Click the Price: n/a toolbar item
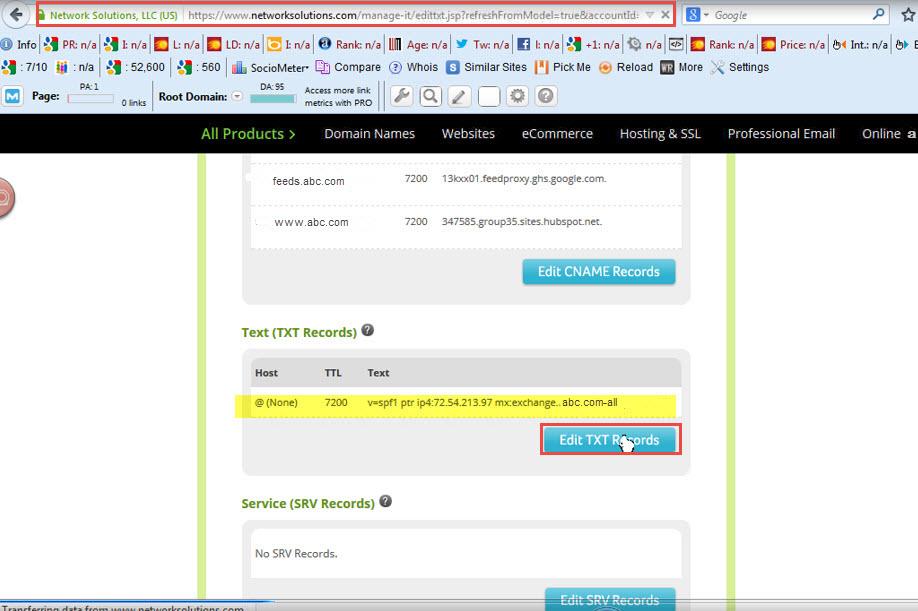This screenshot has width=918, height=611. (x=793, y=44)
